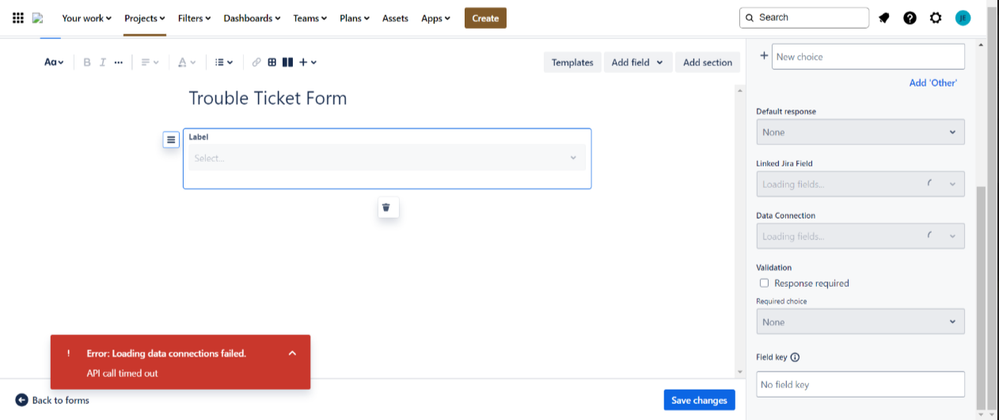Click the Templates button
Image resolution: width=999 pixels, height=420 pixels.
[572, 62]
